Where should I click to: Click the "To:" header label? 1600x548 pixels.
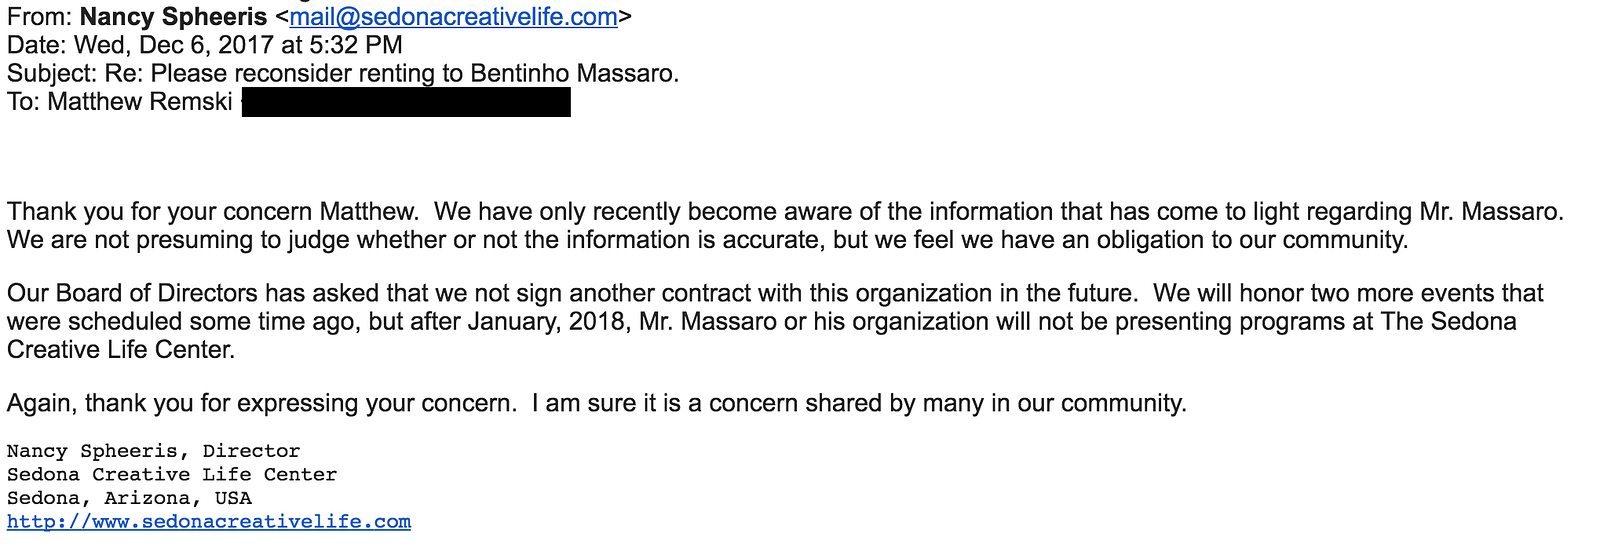pyautogui.click(x=23, y=102)
